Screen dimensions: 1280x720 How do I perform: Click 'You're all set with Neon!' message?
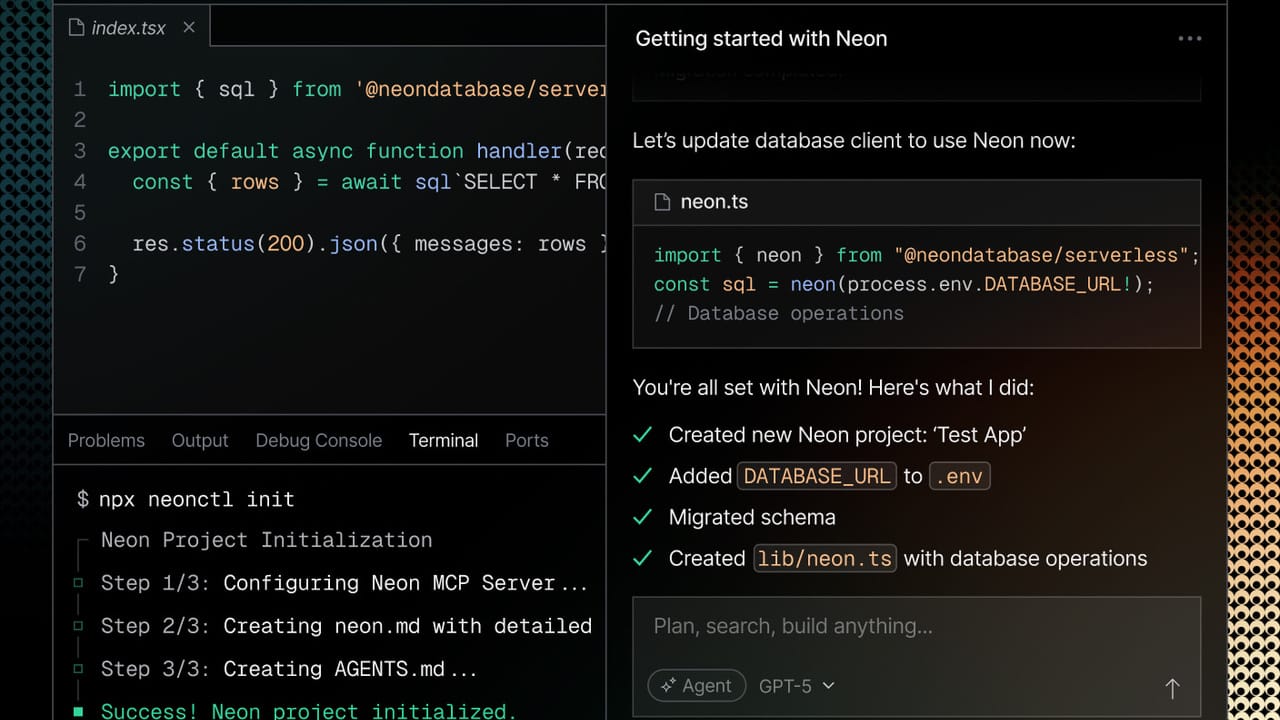tap(833, 387)
